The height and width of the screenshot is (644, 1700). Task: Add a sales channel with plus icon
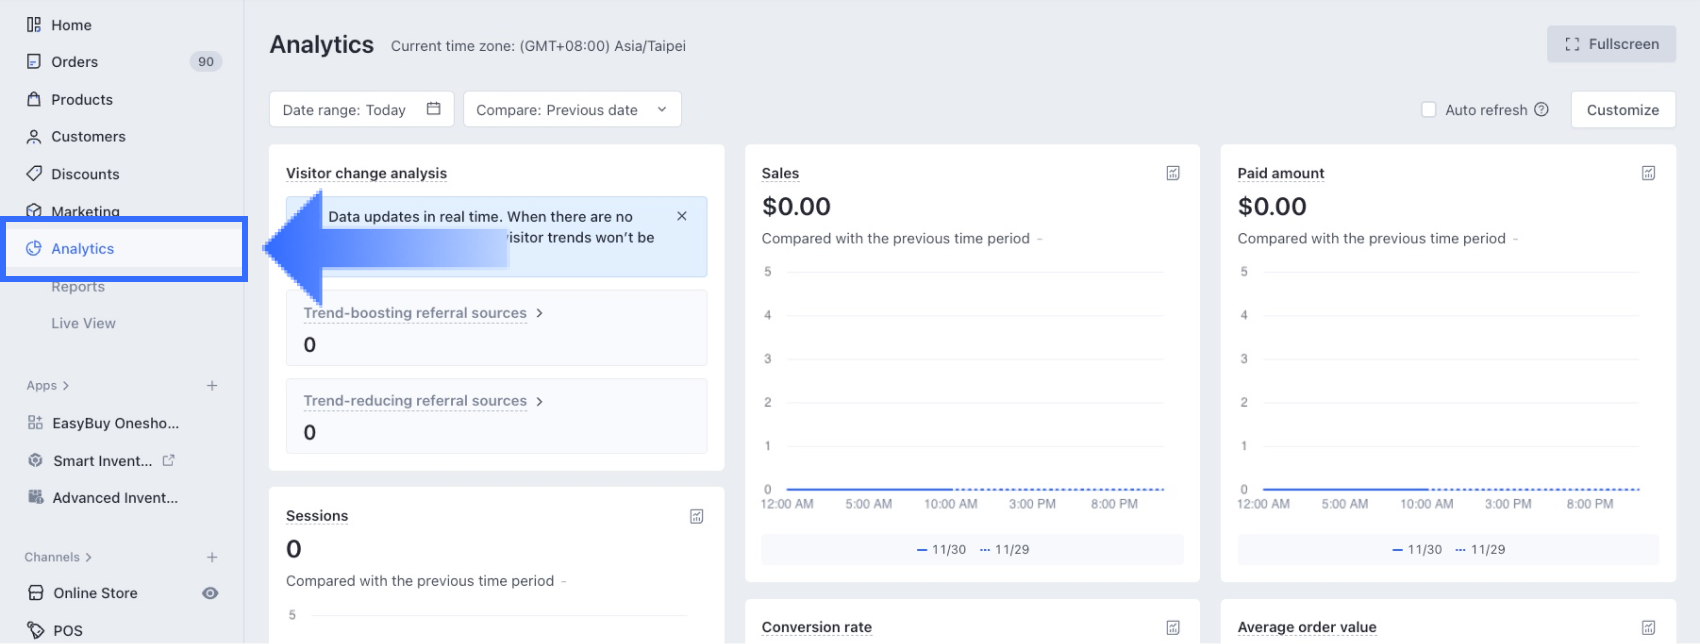pos(212,558)
